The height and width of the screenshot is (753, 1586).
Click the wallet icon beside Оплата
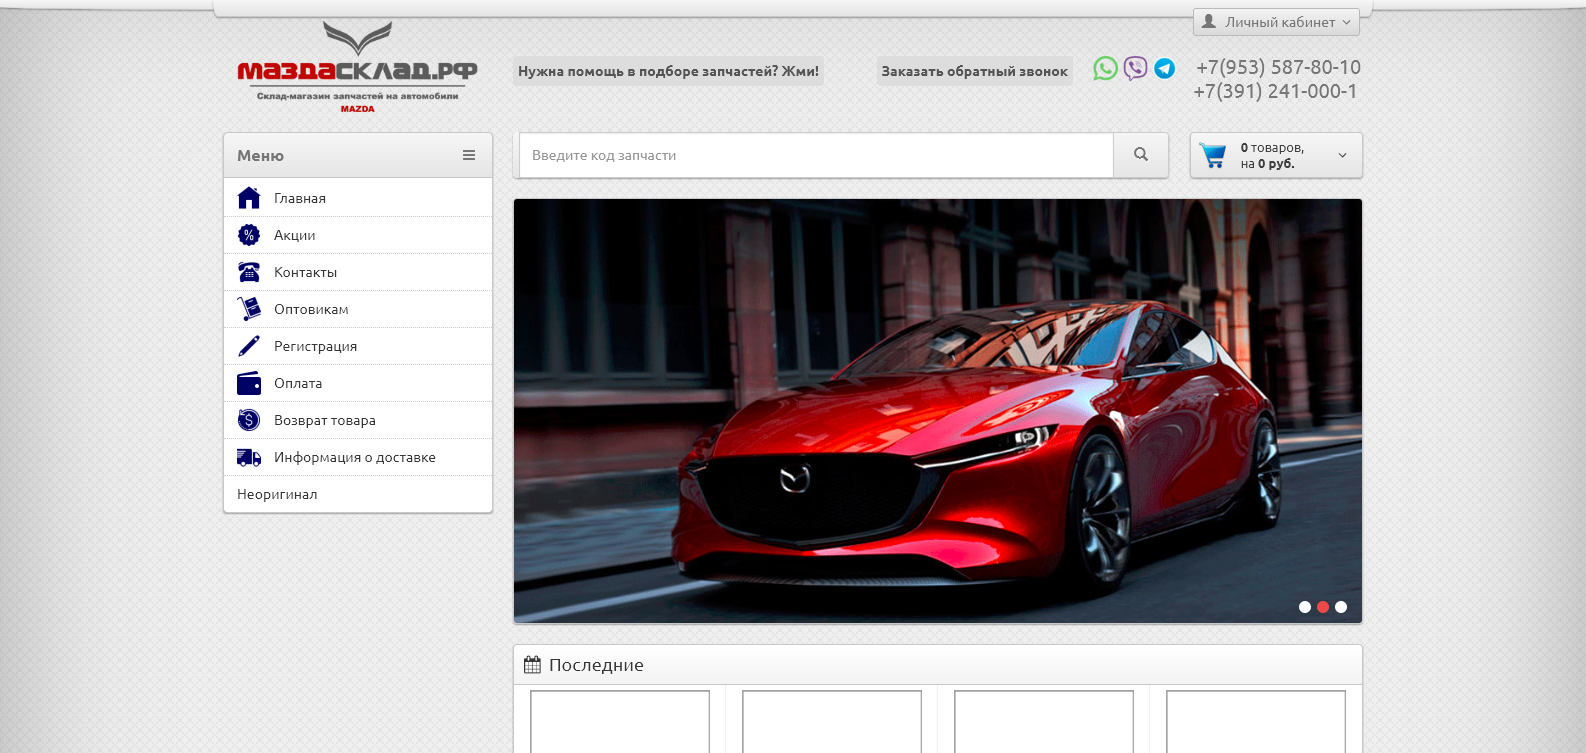pyautogui.click(x=249, y=383)
